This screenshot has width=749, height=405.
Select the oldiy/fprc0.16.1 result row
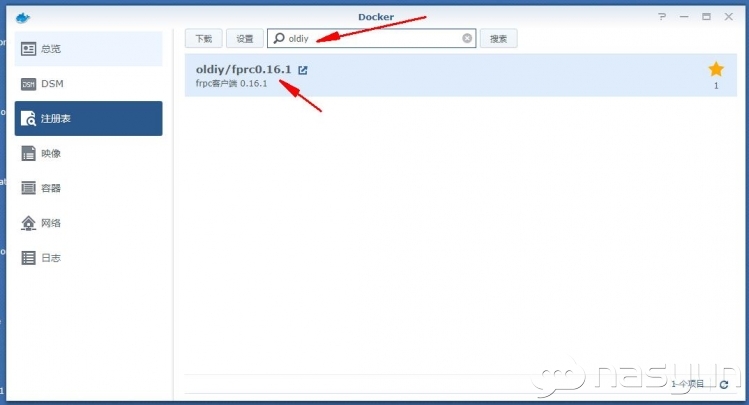point(460,75)
